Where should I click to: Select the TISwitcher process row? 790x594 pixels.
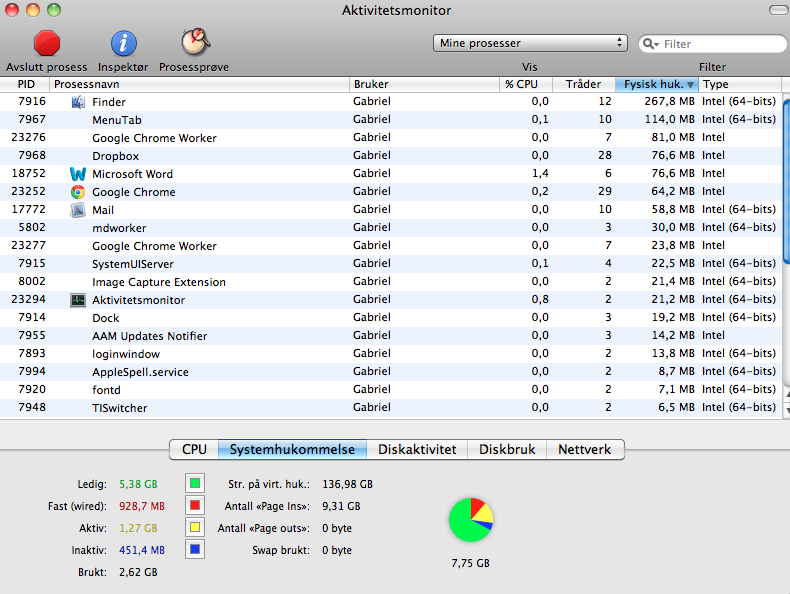[390, 408]
